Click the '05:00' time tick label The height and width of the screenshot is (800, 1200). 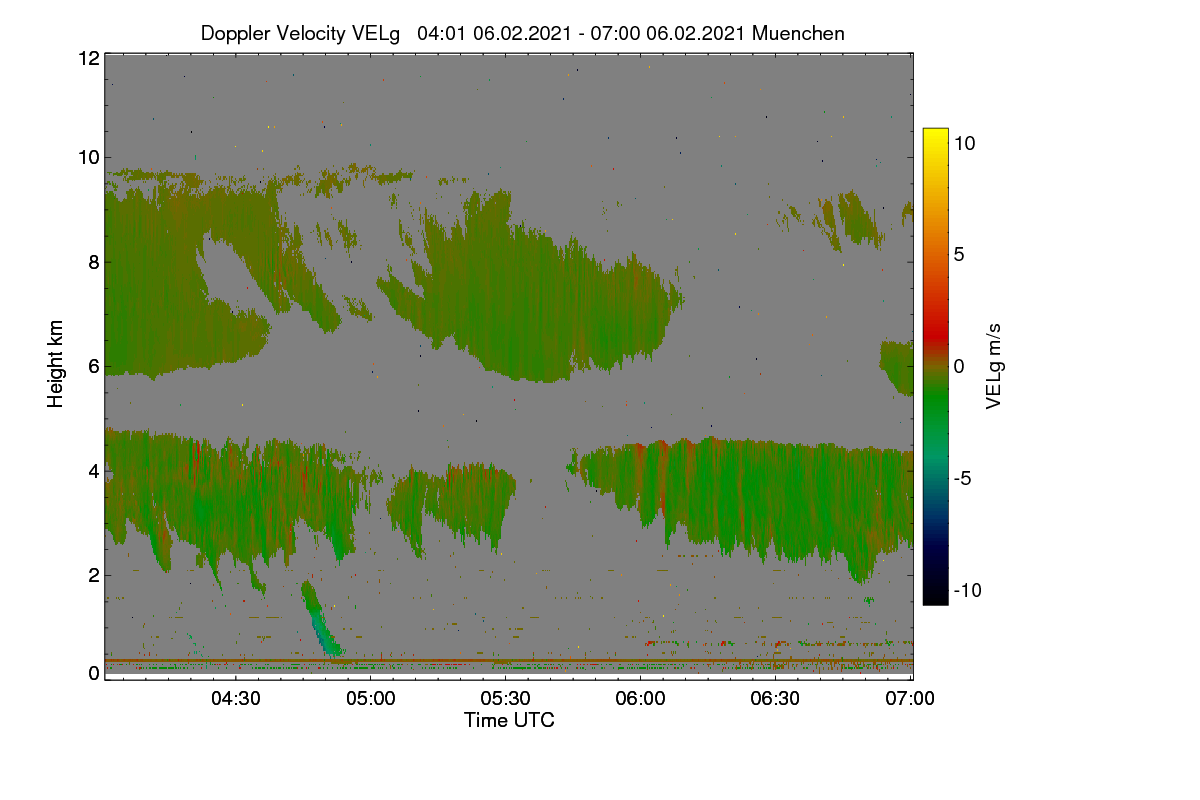pyautogui.click(x=370, y=698)
